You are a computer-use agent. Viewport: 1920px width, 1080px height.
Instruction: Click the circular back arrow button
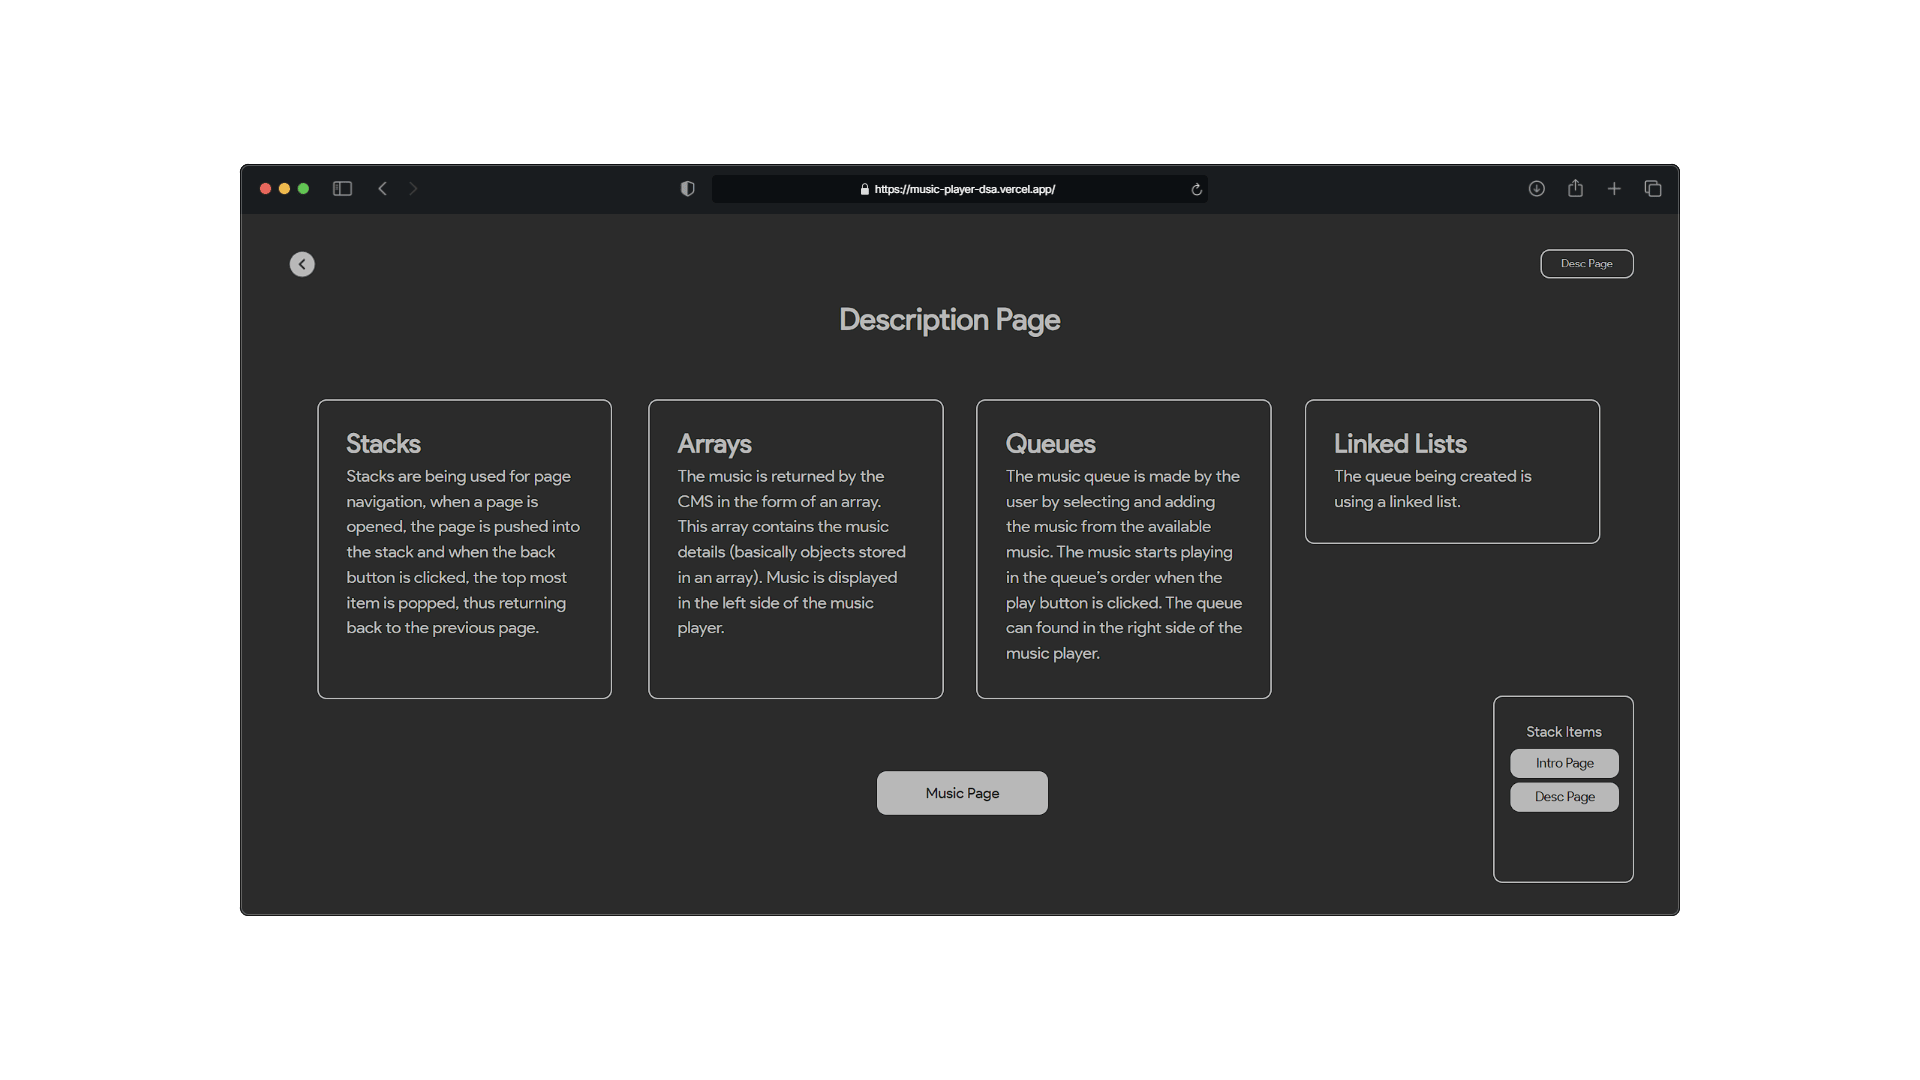coord(302,264)
